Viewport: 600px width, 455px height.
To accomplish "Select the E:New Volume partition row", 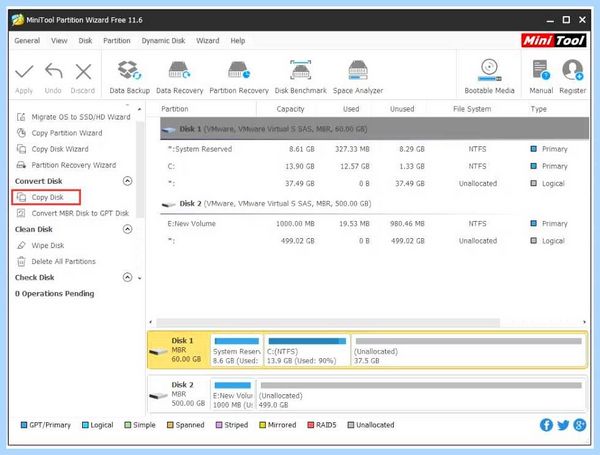I will tap(374, 223).
